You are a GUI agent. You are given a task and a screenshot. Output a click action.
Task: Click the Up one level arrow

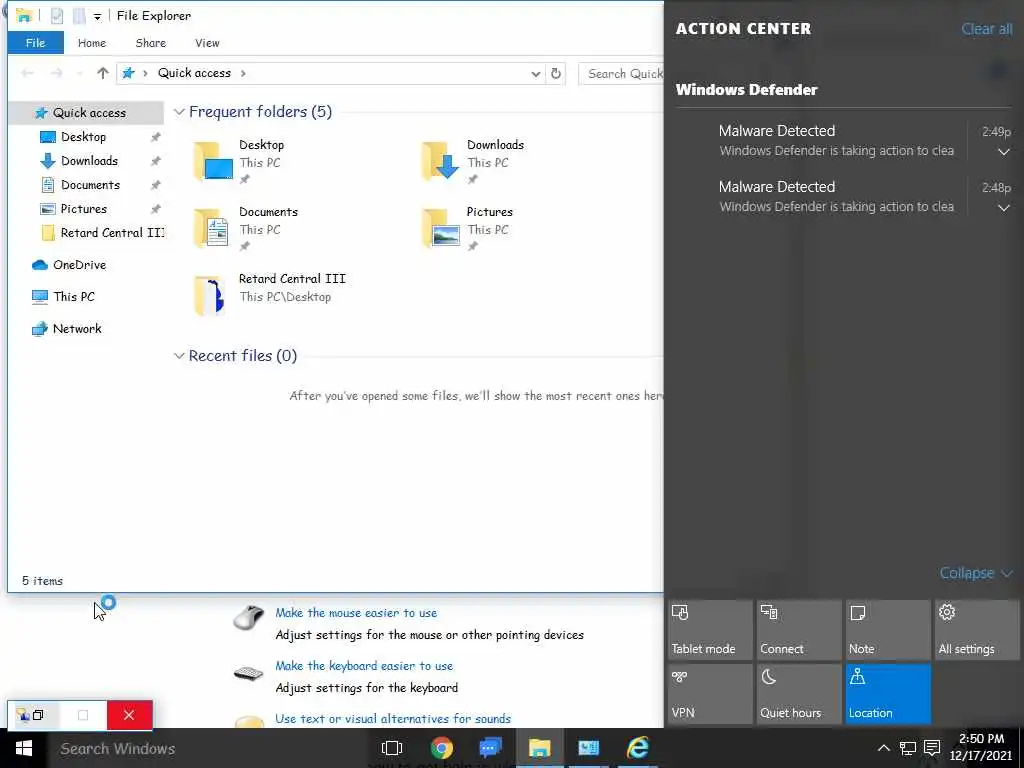103,73
